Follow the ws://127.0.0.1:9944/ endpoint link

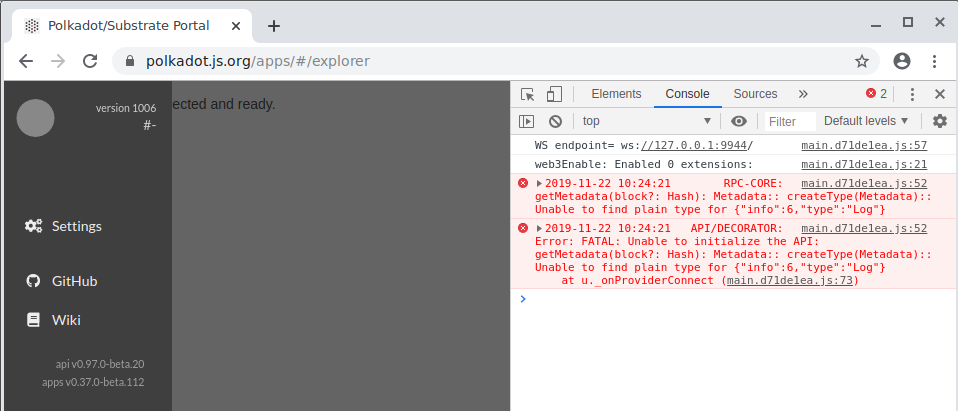point(694,145)
